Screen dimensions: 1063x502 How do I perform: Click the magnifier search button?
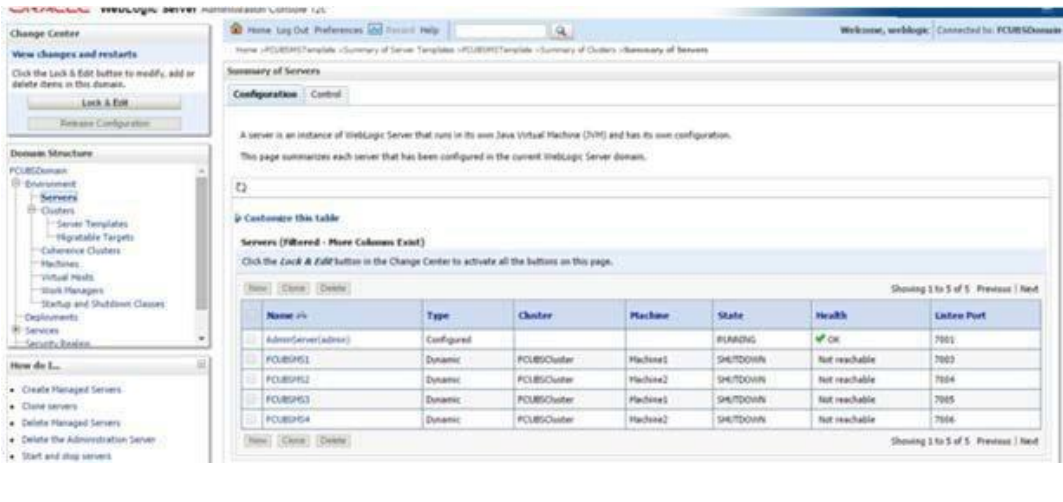[562, 31]
